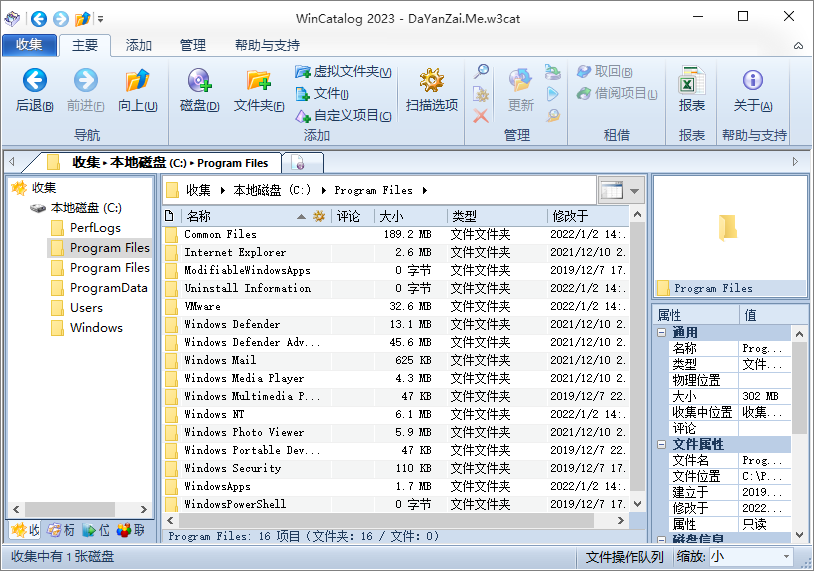
Task: Collapse the Disk Info properties group
Action: pyautogui.click(x=662, y=539)
